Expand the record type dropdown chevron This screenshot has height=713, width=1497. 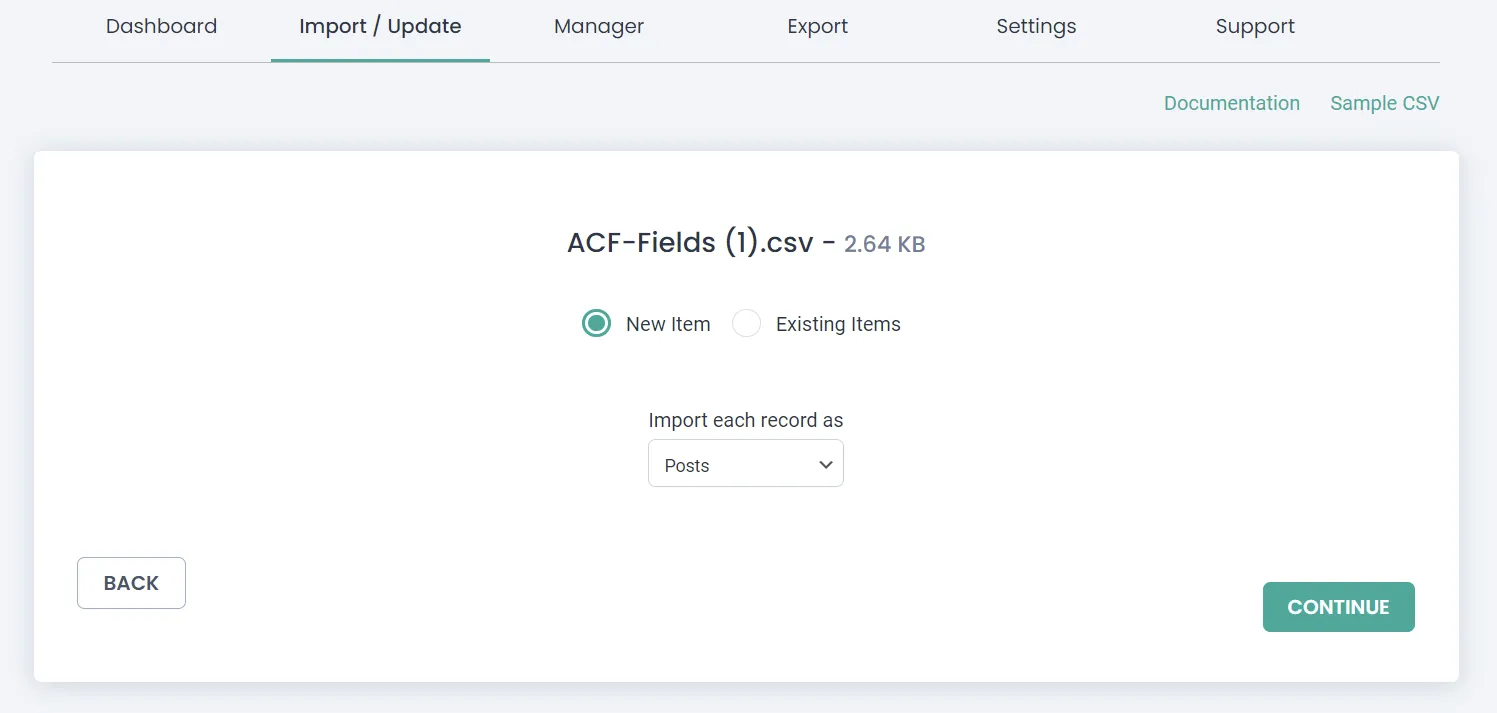(x=825, y=465)
